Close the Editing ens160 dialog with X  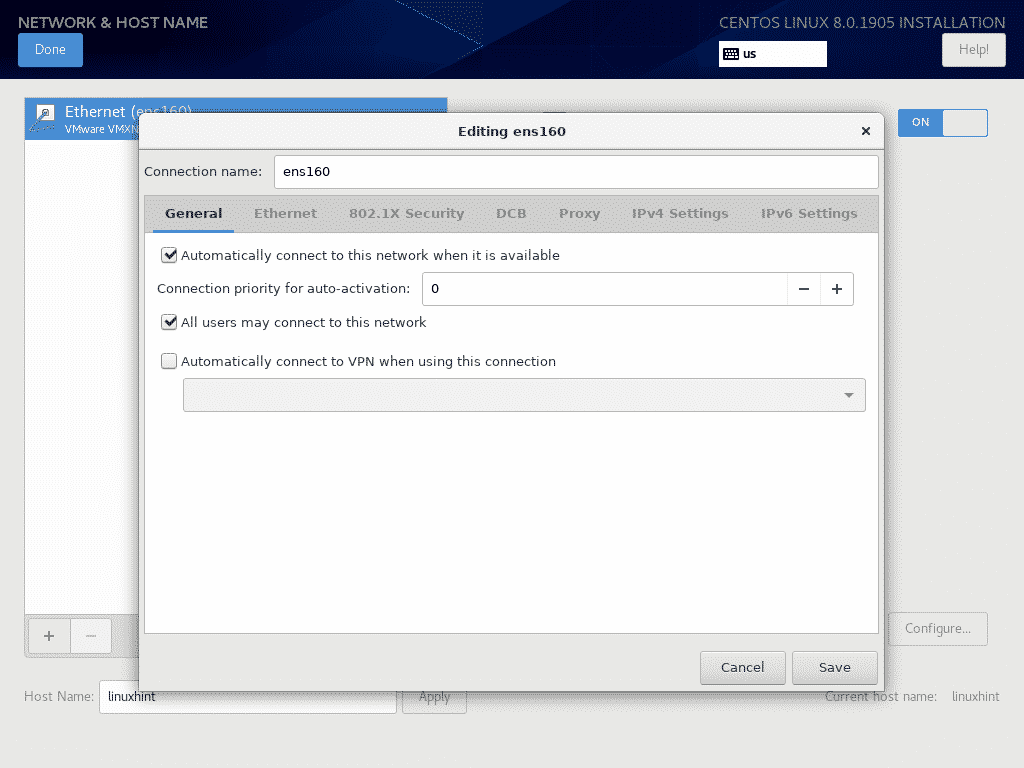pyautogui.click(x=865, y=131)
